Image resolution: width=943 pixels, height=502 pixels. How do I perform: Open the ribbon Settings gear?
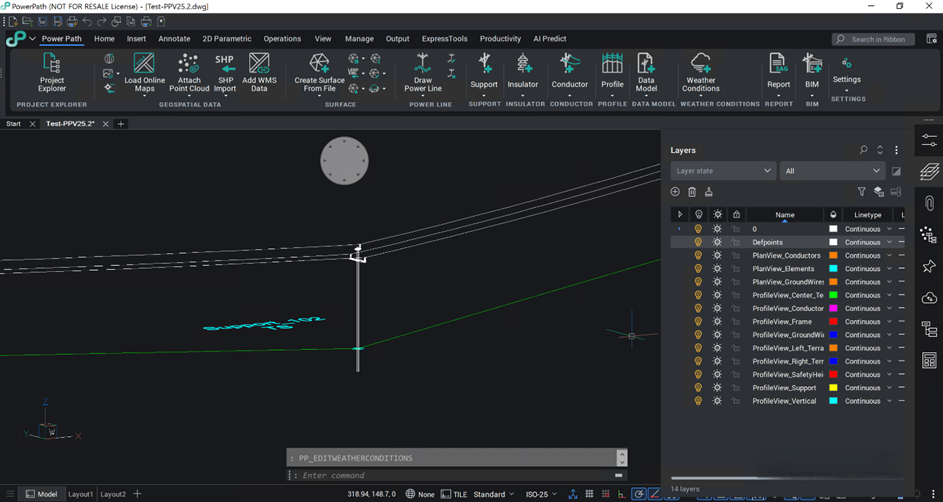[846, 63]
